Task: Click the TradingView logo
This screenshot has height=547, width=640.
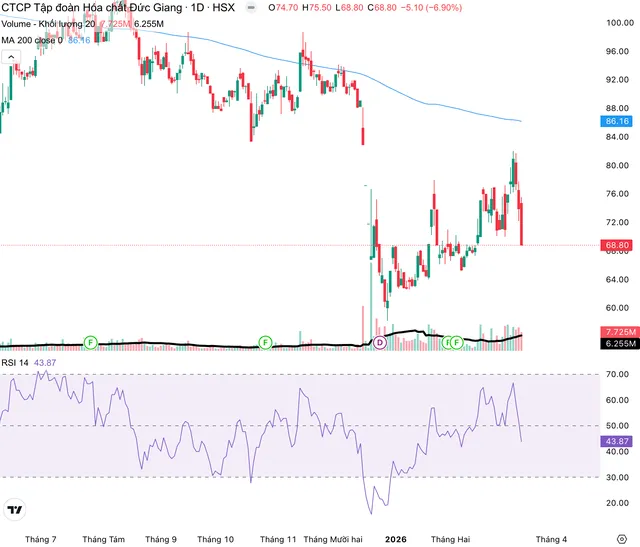Action: click(15, 510)
